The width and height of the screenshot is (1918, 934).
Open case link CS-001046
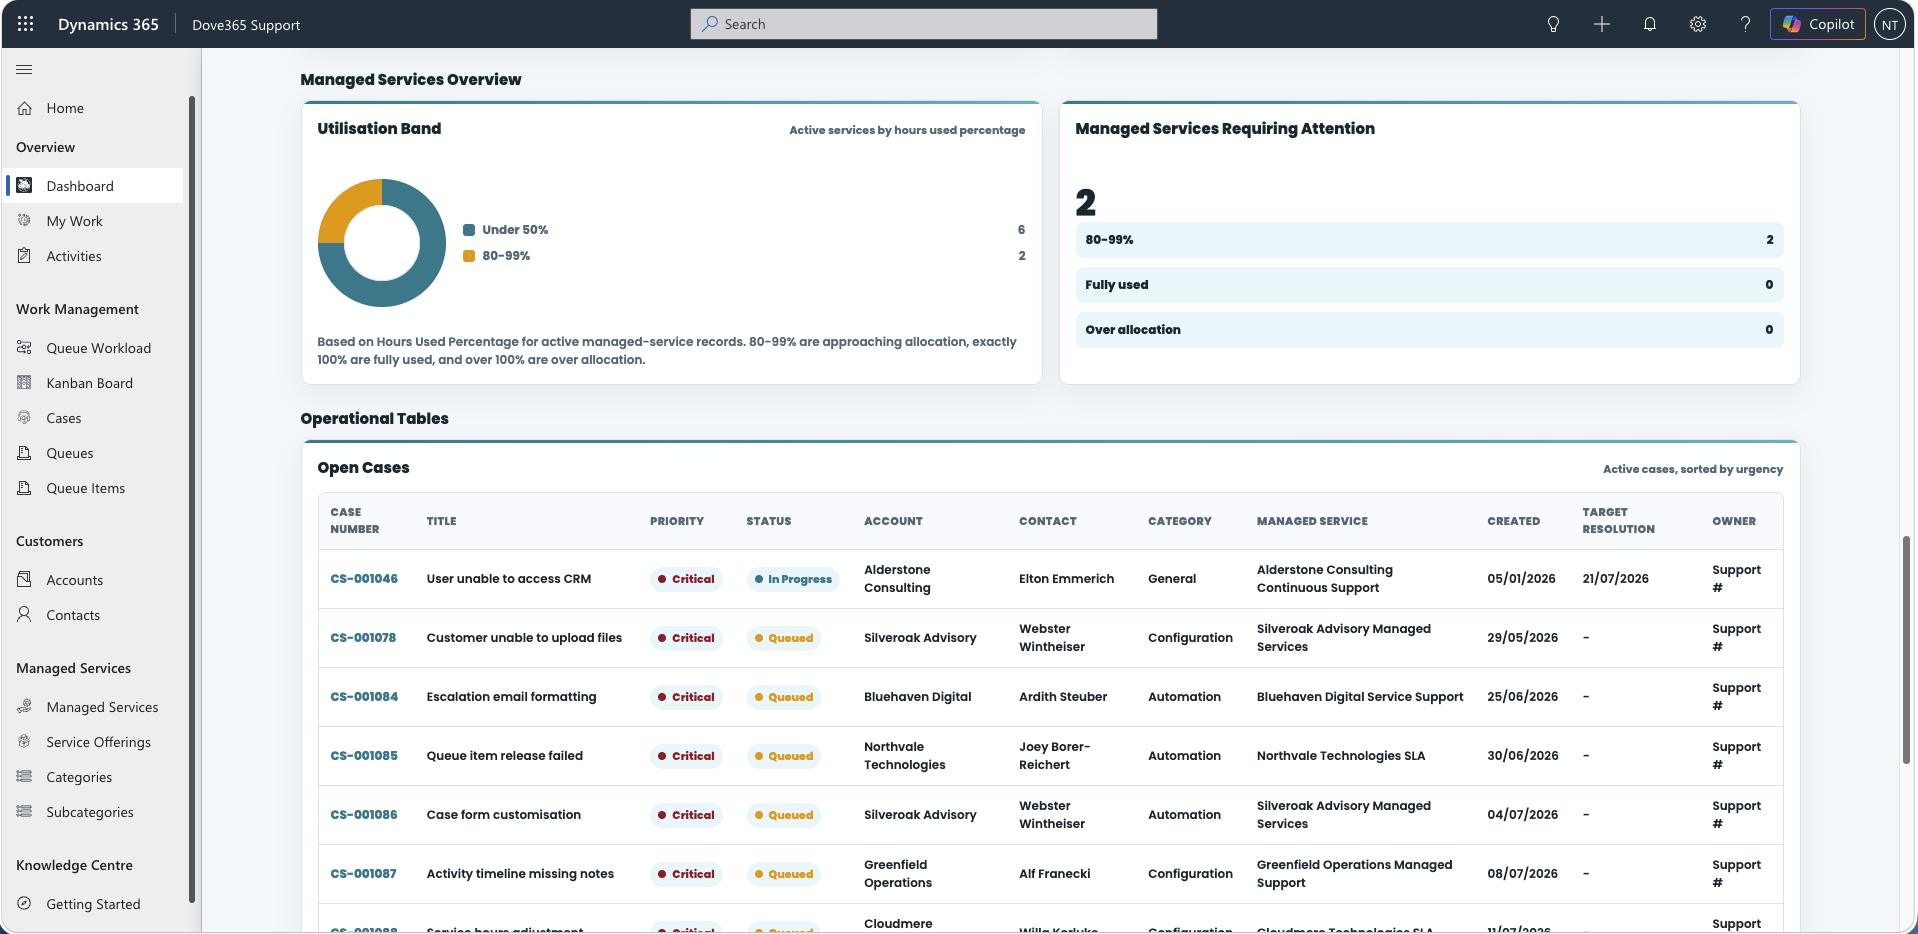(364, 579)
